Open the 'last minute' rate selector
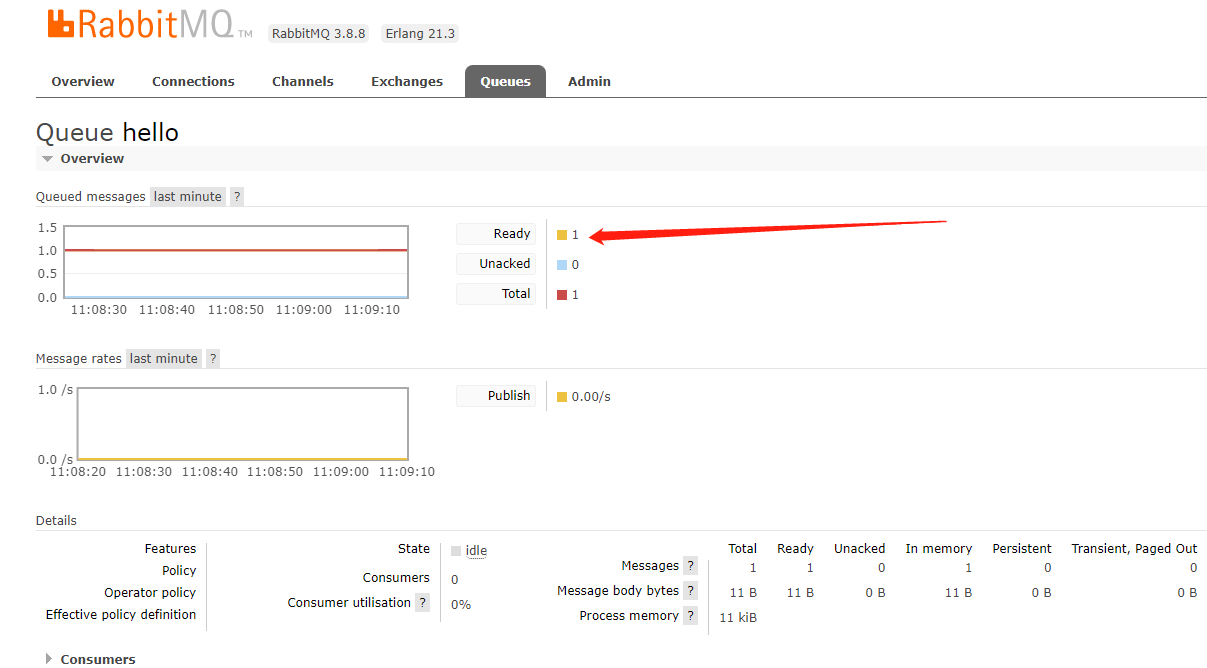This screenshot has width=1207, height=668. pos(187,196)
